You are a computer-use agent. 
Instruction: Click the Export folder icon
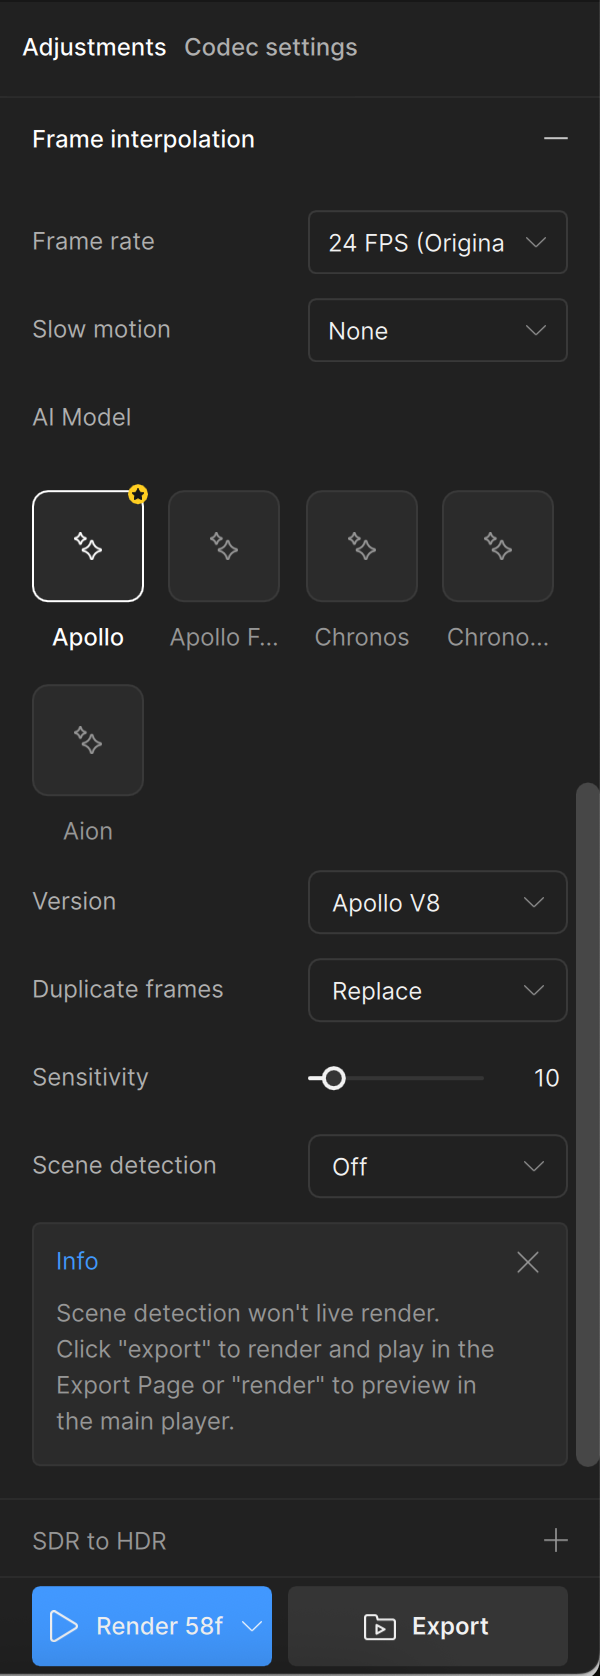tap(380, 1627)
